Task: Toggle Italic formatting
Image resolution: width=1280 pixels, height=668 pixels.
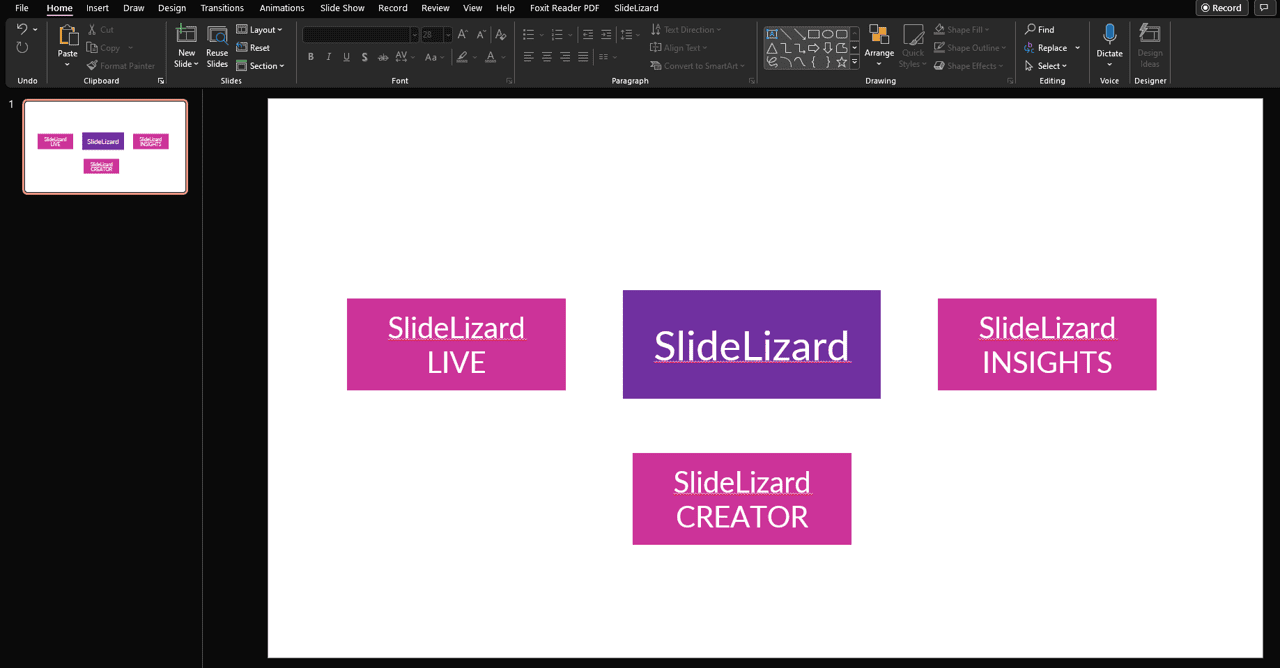Action: coord(329,57)
